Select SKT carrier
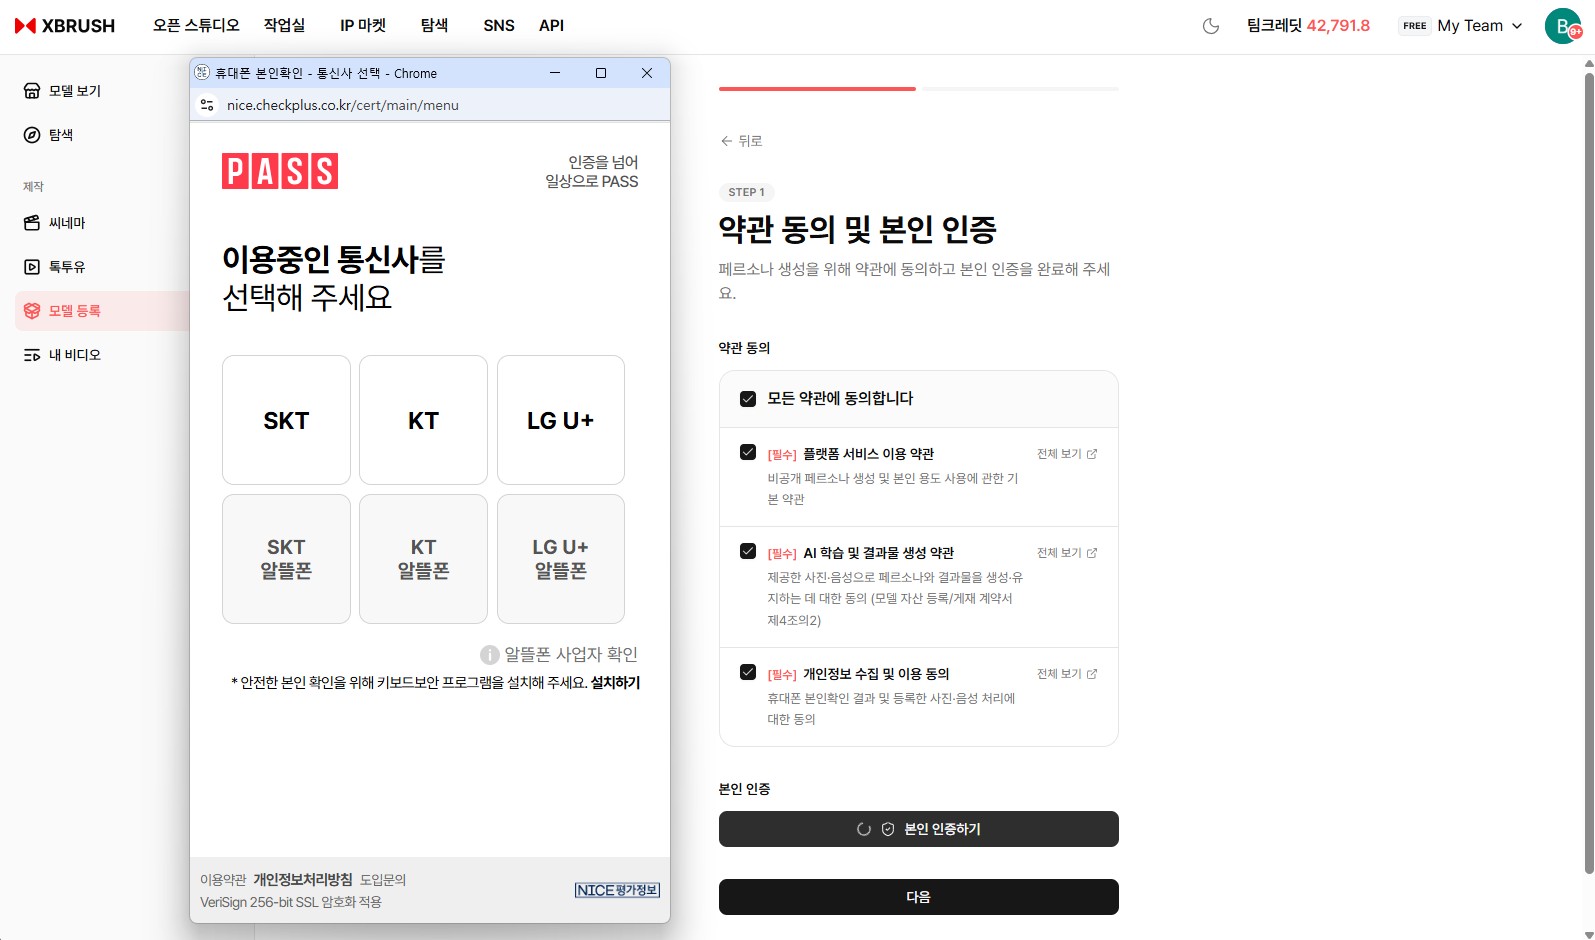 pos(286,420)
